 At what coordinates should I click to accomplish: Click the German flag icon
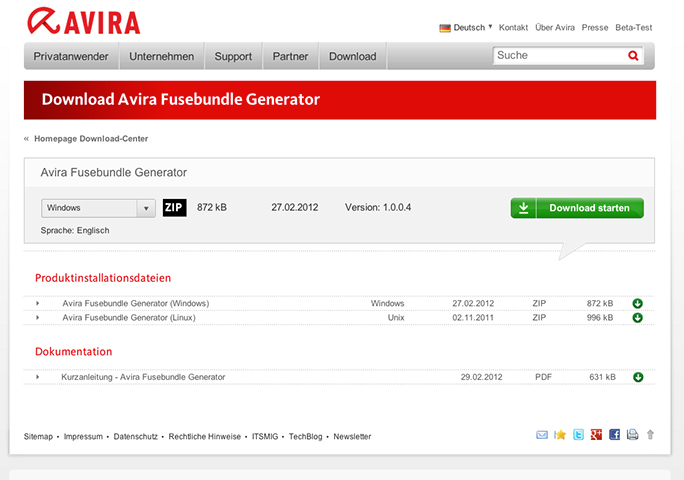coord(445,28)
